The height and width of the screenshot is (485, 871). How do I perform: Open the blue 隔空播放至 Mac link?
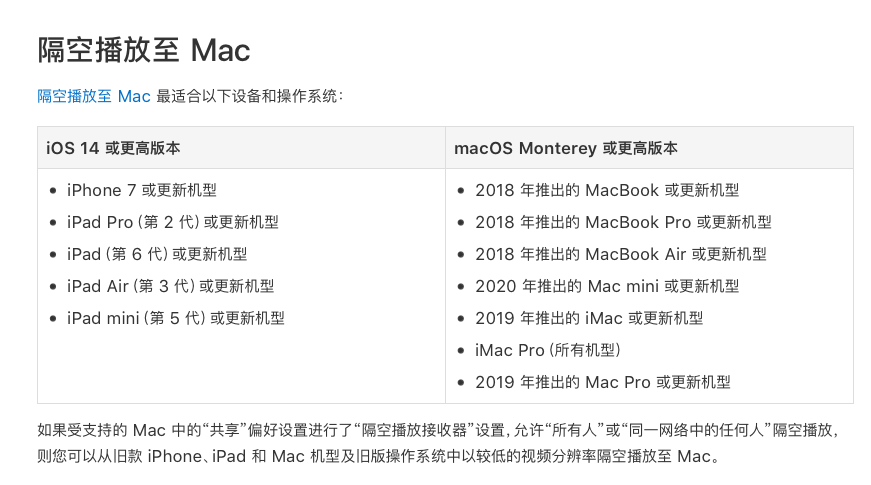click(93, 96)
